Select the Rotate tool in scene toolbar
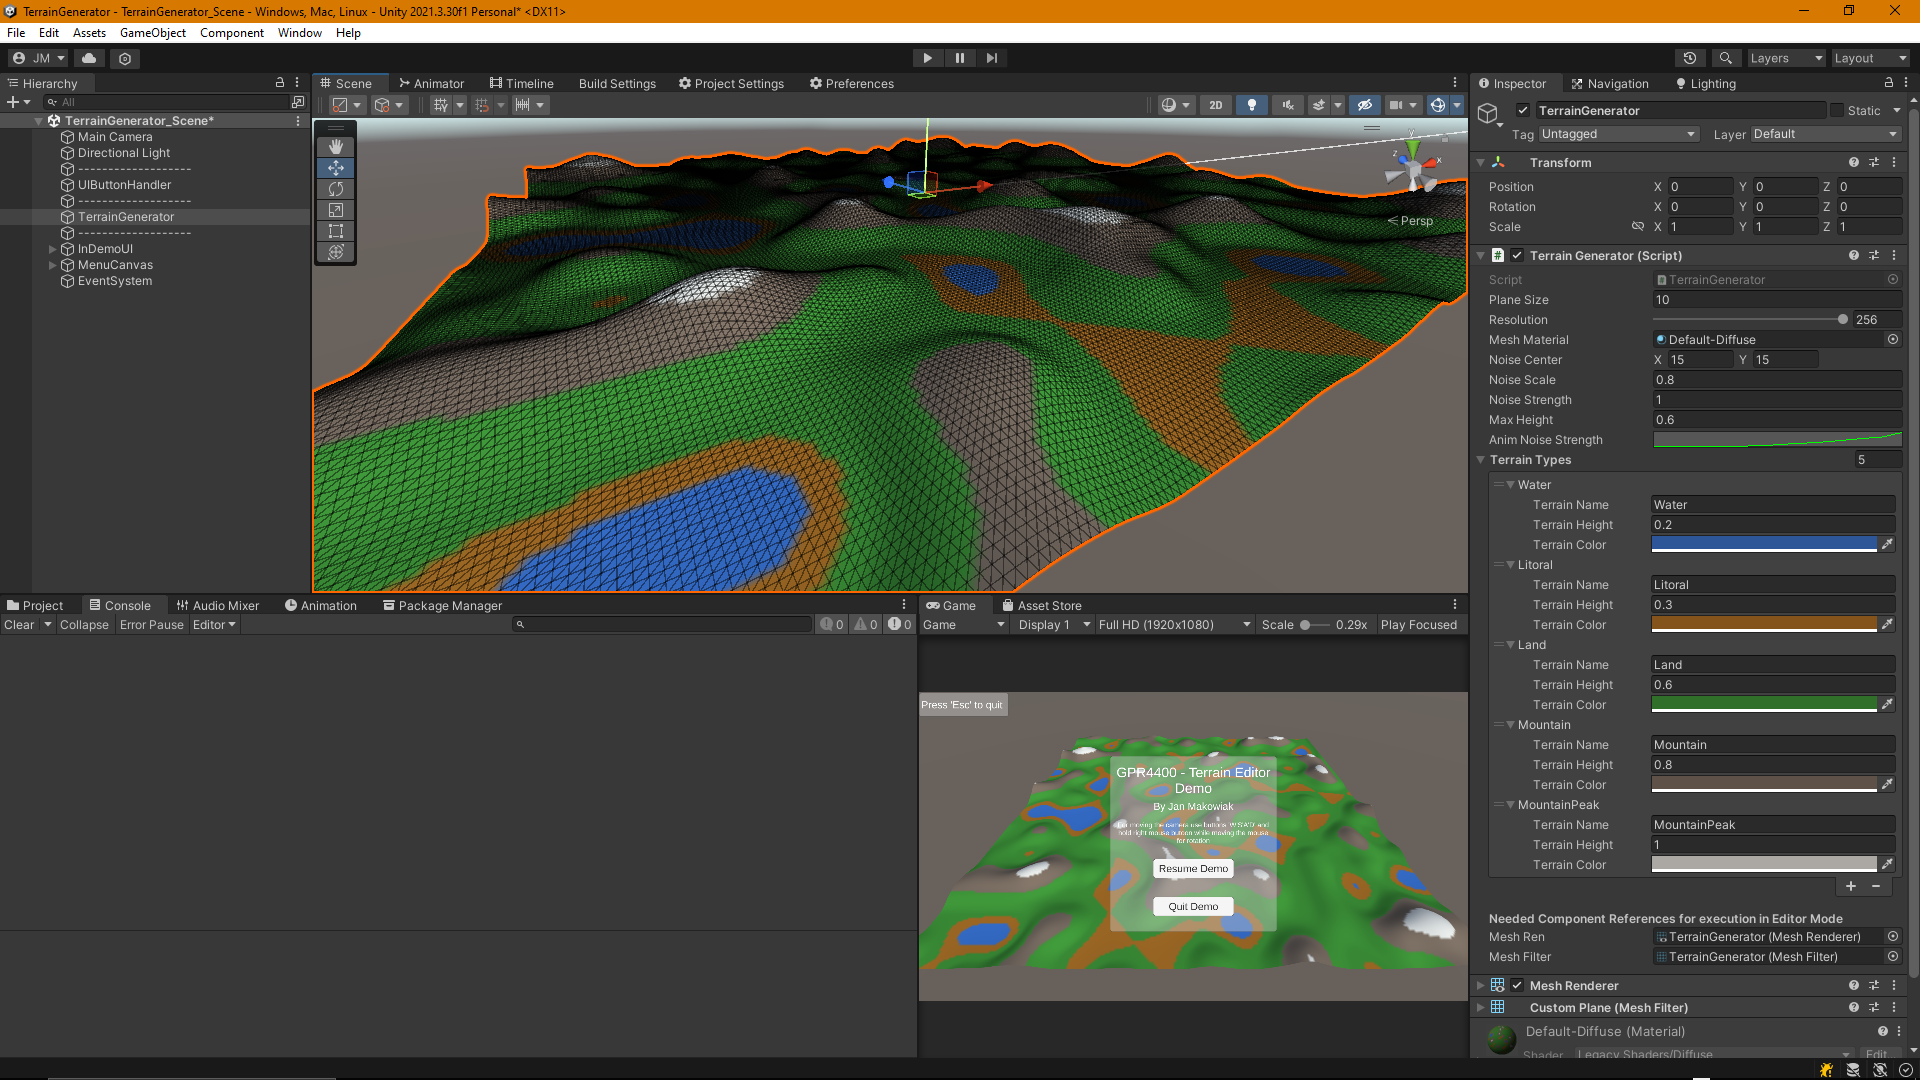This screenshot has height=1080, width=1920. click(x=336, y=189)
